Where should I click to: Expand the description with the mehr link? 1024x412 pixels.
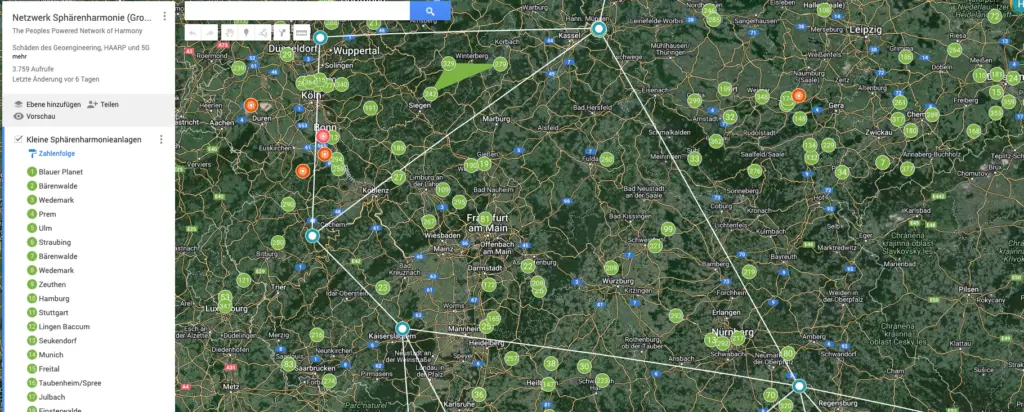[19, 57]
